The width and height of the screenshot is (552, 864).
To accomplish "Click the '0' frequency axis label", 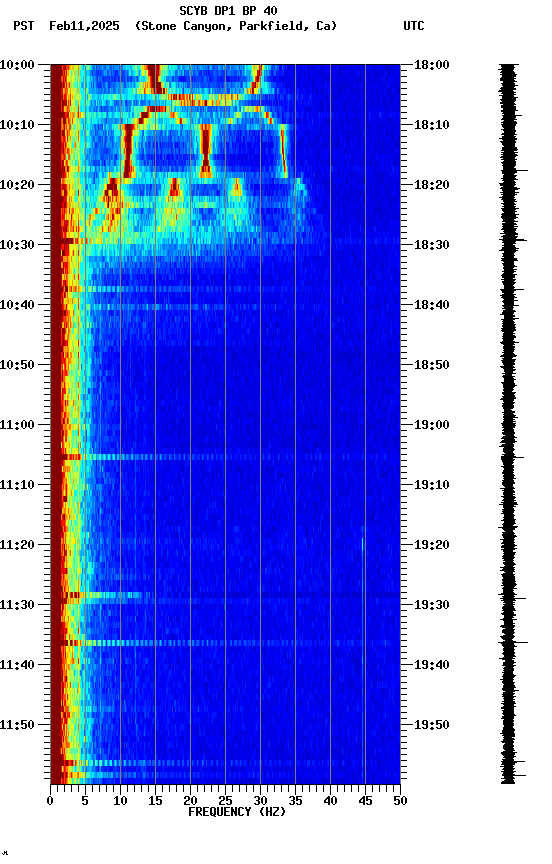I will [x=50, y=801].
